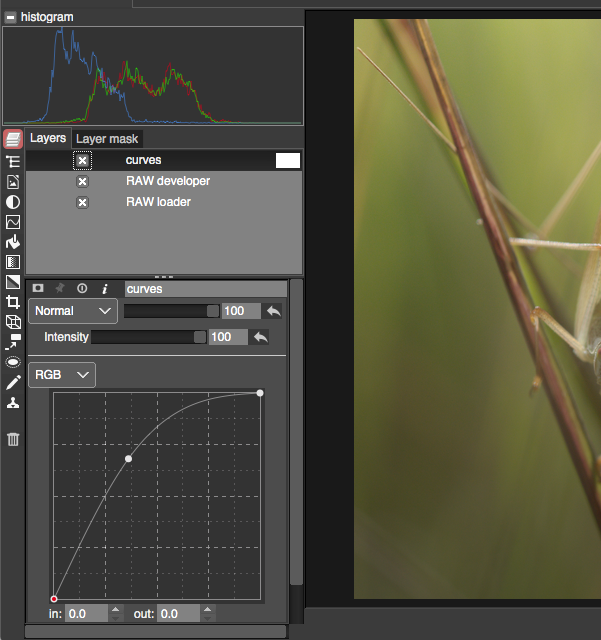Delete layer with the trash icon
Image resolution: width=601 pixels, height=640 pixels.
(13, 439)
